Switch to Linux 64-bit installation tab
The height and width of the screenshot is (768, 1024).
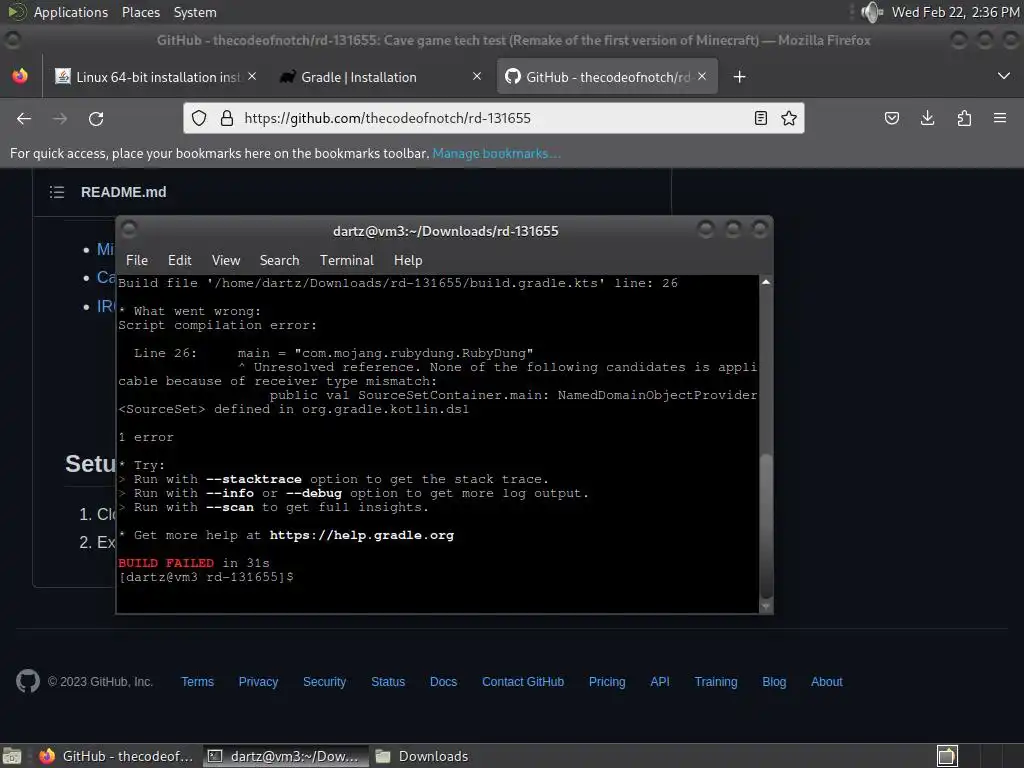tap(157, 77)
